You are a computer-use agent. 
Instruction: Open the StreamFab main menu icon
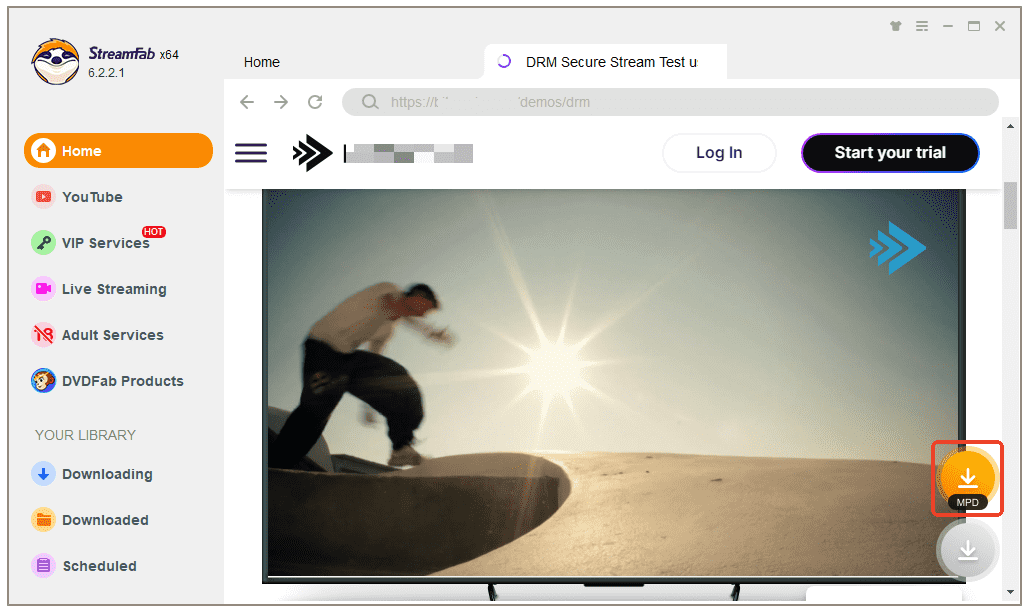coord(922,26)
